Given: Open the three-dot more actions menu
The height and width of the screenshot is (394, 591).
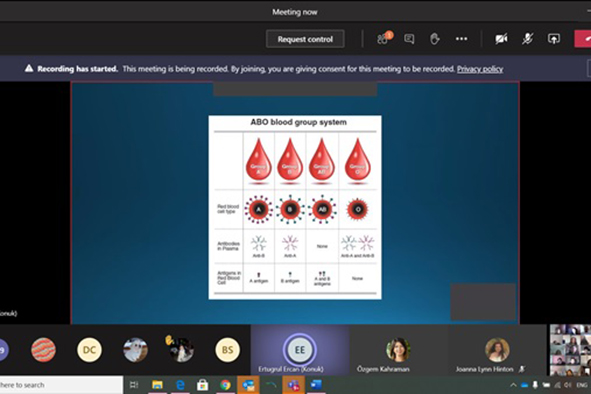Looking at the screenshot, I should click(x=461, y=39).
